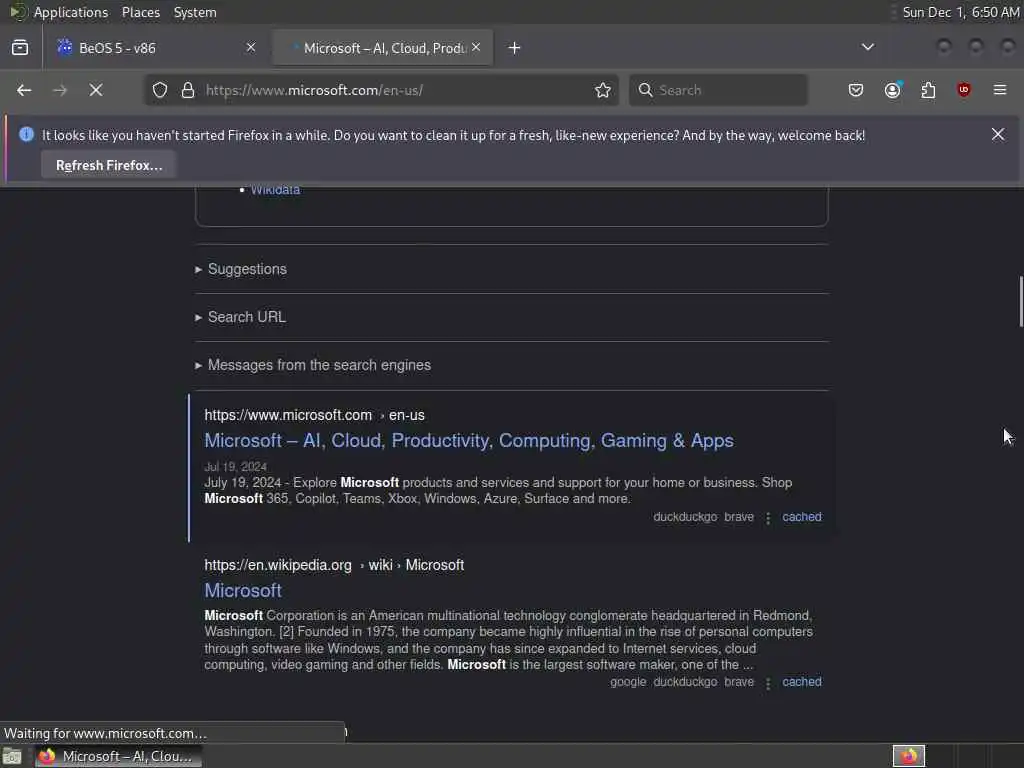Click the info icon in notification bar
The height and width of the screenshot is (768, 1024).
click(26, 135)
